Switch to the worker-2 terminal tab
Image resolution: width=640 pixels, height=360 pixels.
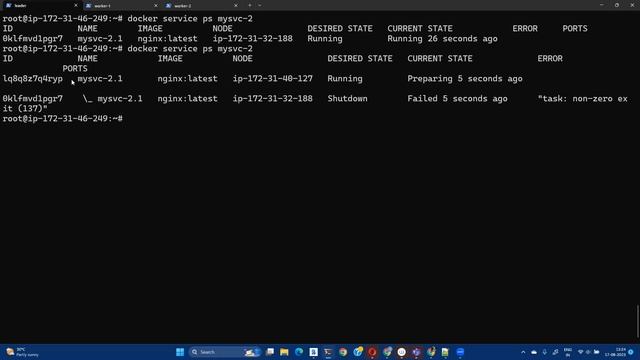point(201,6)
